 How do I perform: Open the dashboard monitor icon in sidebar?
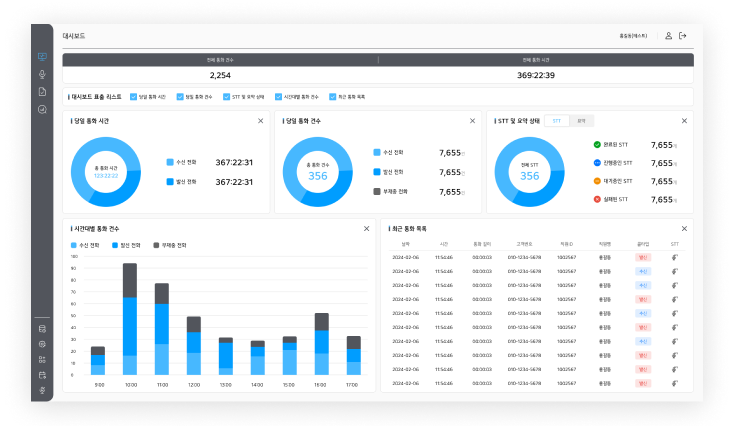click(x=42, y=57)
